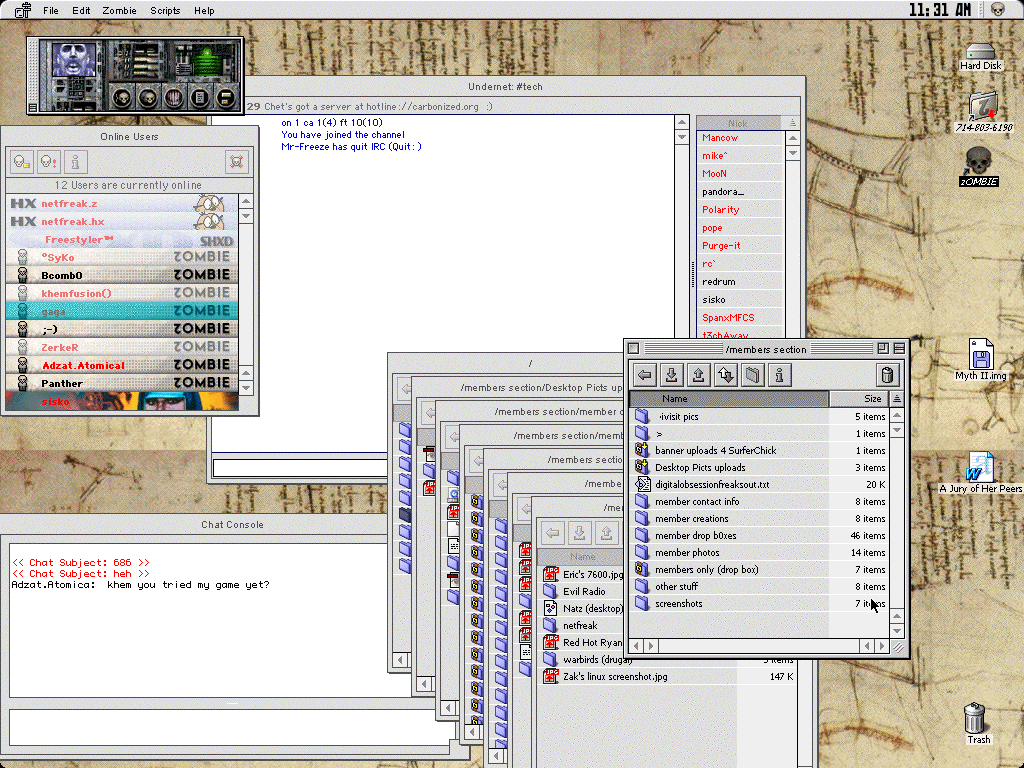This screenshot has height=768, width=1024.
Task: Click the download icon in /members section window
Action: point(671,375)
